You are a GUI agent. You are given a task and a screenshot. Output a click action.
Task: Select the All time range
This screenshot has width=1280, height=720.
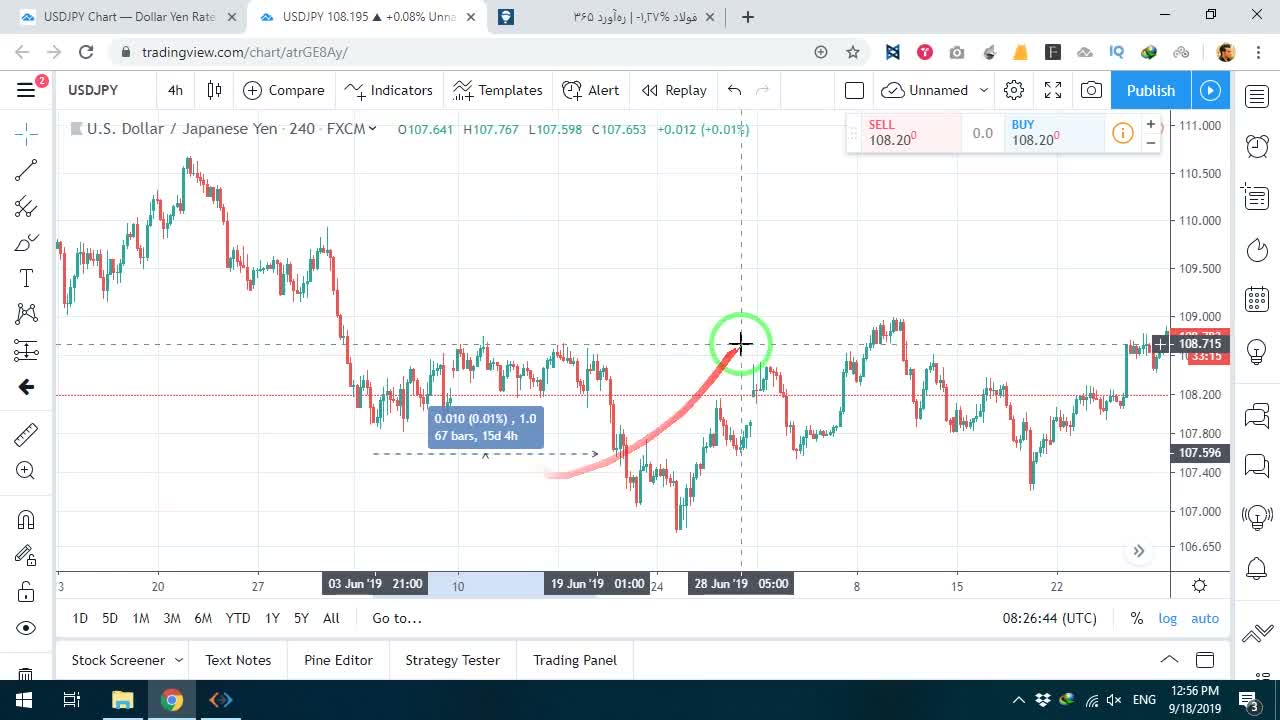(x=331, y=618)
